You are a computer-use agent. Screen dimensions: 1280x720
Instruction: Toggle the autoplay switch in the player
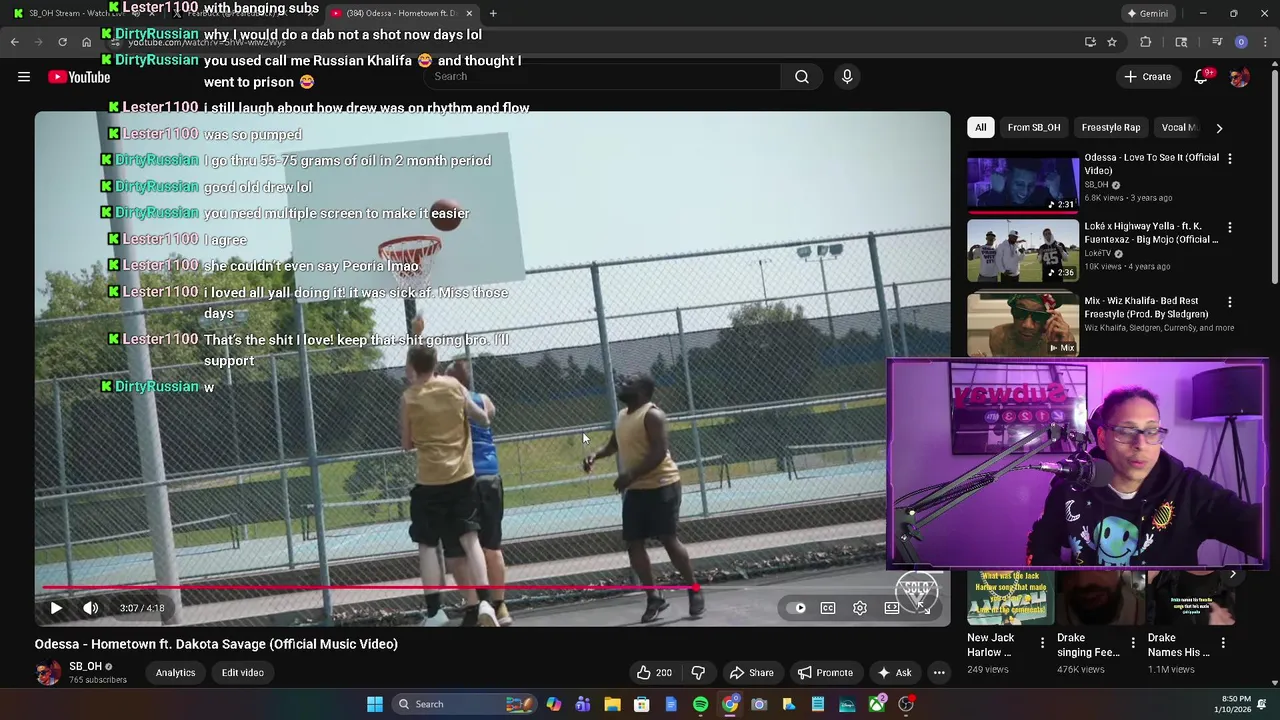pos(797,608)
